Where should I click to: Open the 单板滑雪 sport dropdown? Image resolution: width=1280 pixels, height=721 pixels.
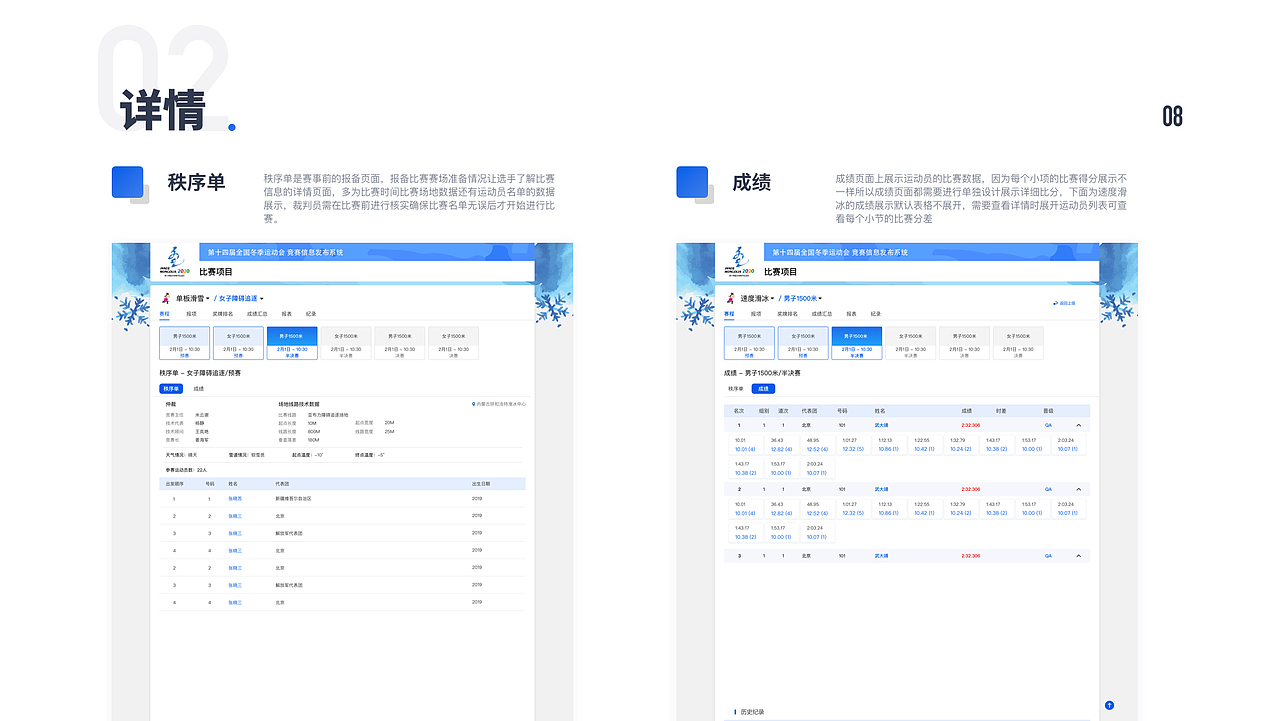(x=192, y=298)
